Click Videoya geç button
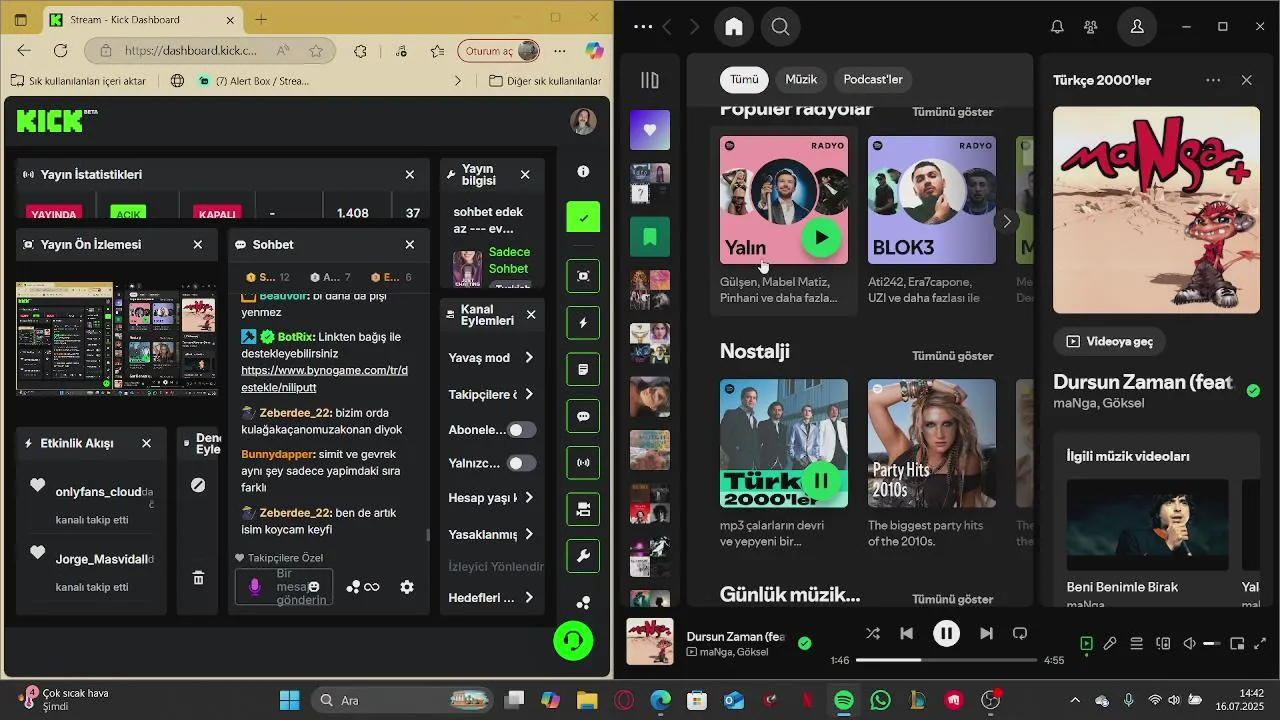This screenshot has width=1280, height=720. coord(1109,341)
